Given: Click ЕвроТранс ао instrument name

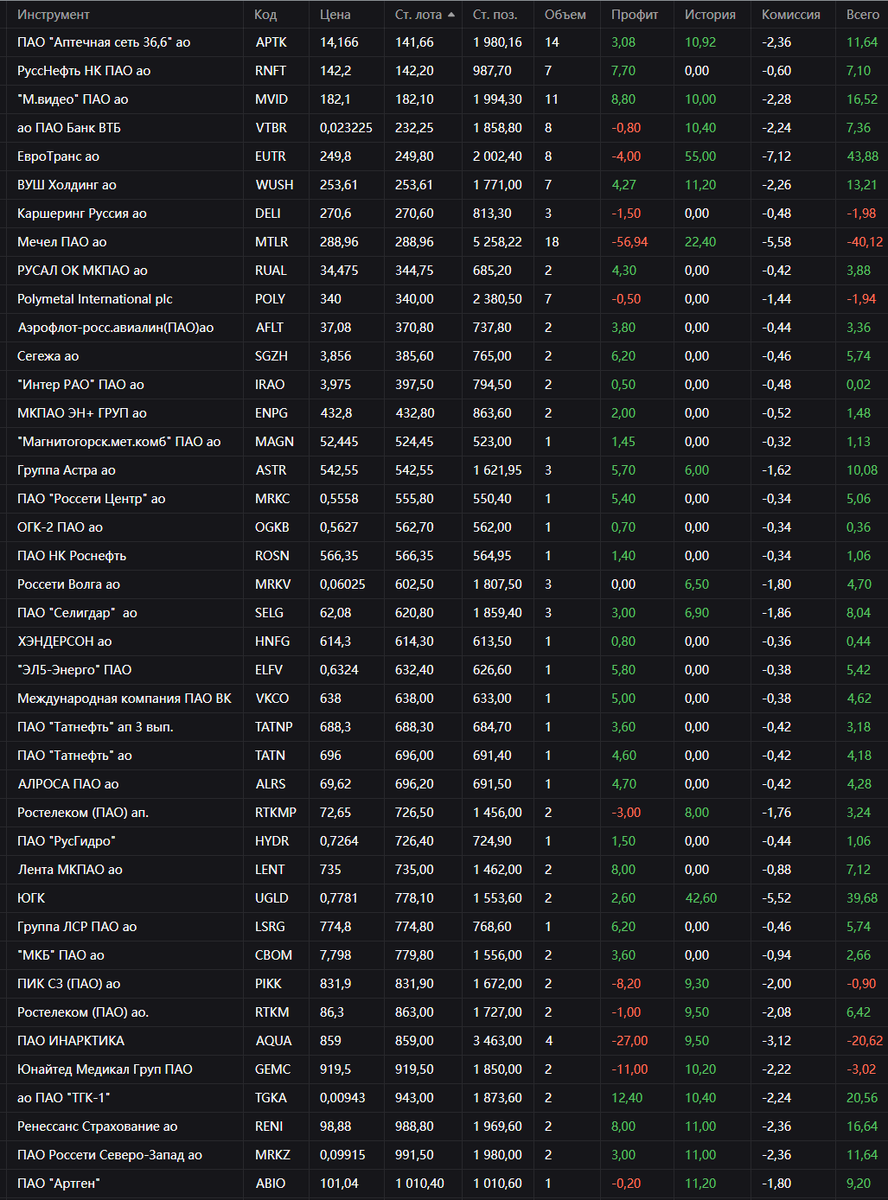Looking at the screenshot, I should [x=58, y=157].
